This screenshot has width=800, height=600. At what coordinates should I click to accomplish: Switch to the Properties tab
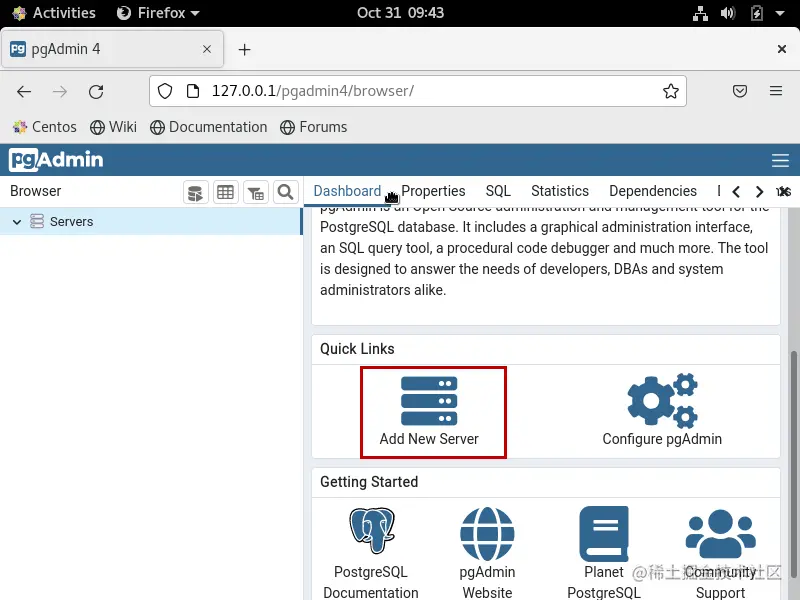click(x=433, y=191)
